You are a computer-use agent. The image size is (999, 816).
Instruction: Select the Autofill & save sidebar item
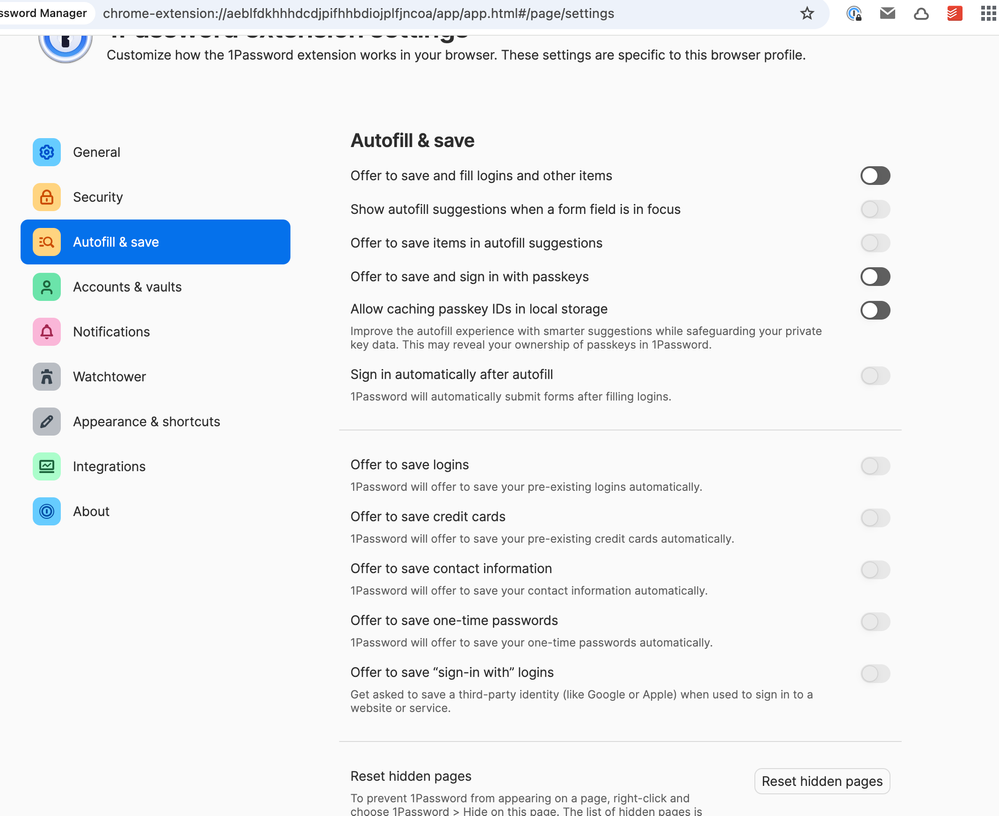(155, 242)
